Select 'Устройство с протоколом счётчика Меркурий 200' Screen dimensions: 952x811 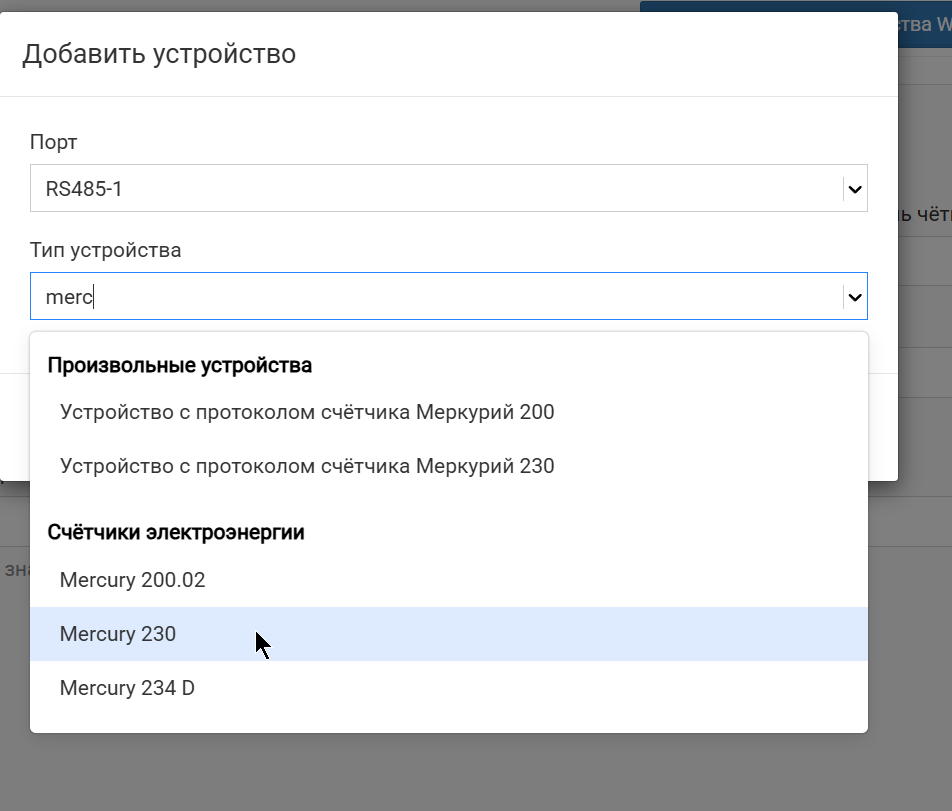pos(307,412)
